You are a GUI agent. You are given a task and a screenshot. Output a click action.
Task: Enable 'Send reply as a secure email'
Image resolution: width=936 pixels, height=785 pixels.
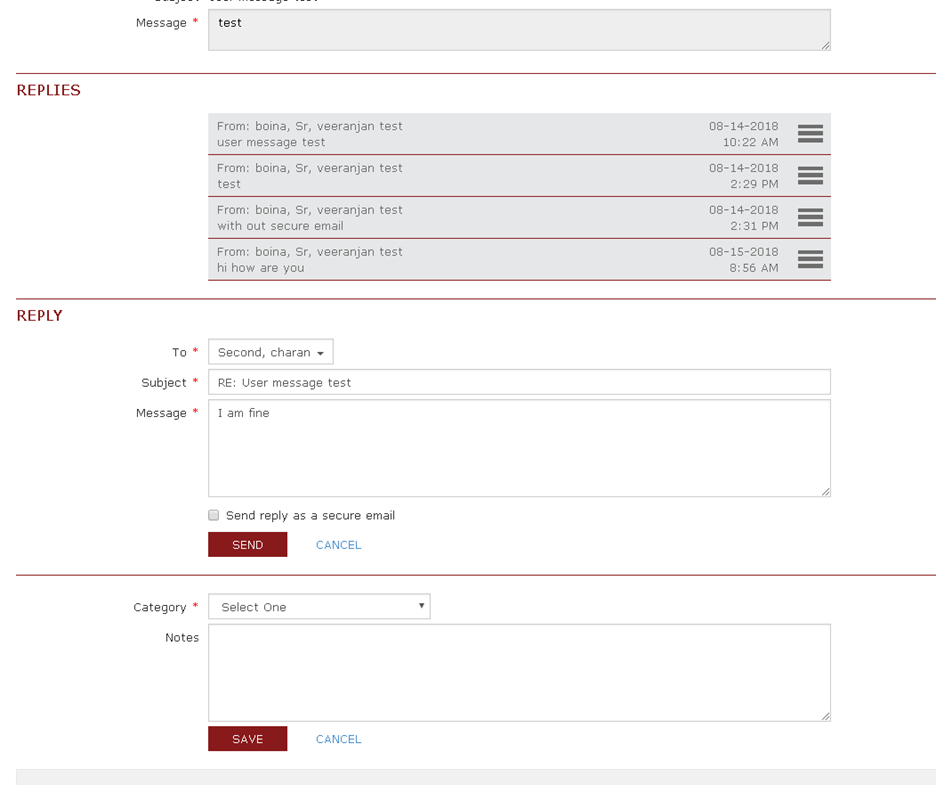coord(213,516)
